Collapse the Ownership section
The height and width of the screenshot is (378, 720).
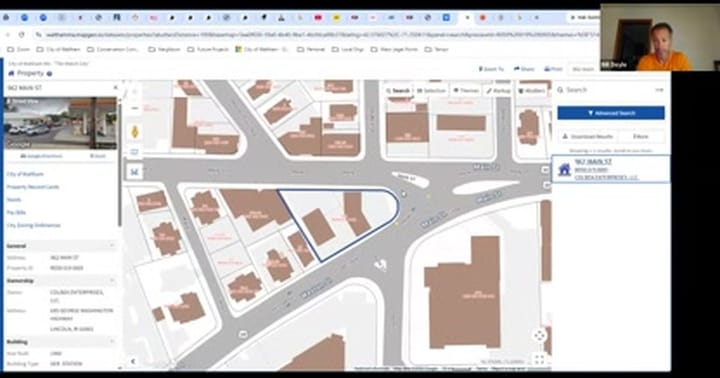tap(112, 281)
